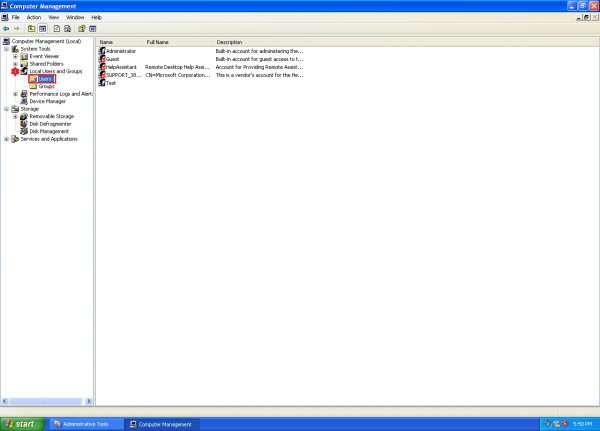Screen dimensions: 600x431
Task: Expand the Event Viewer node
Action: coord(15,57)
